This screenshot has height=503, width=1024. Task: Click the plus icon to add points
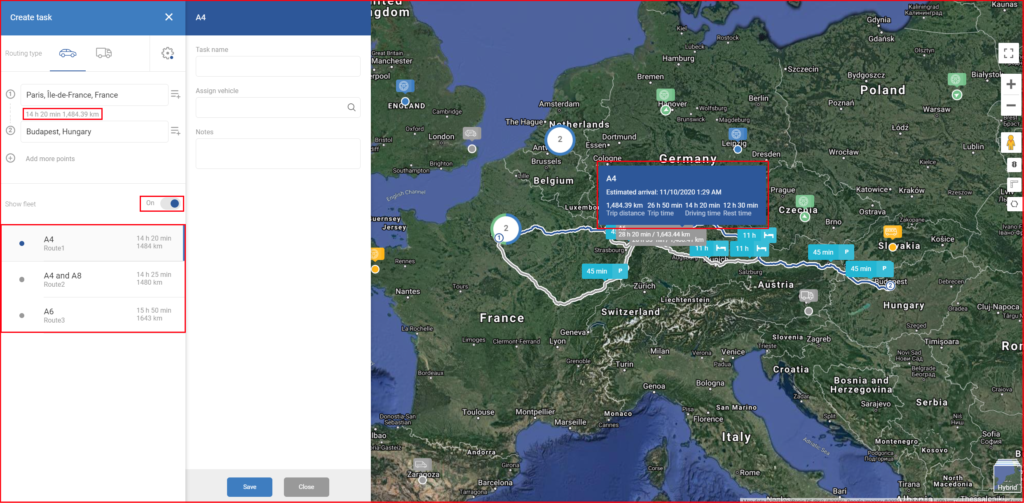pyautogui.click(x=10, y=159)
